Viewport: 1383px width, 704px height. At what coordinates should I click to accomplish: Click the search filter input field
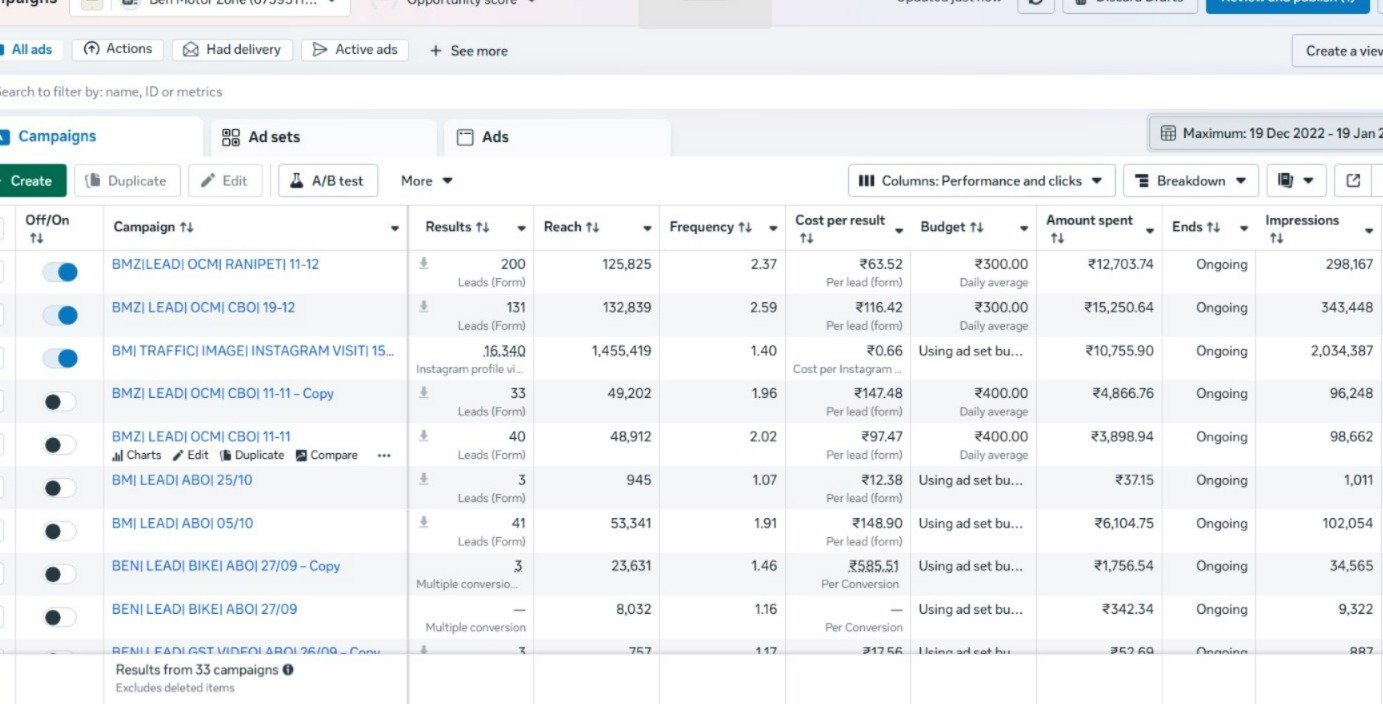coord(400,92)
